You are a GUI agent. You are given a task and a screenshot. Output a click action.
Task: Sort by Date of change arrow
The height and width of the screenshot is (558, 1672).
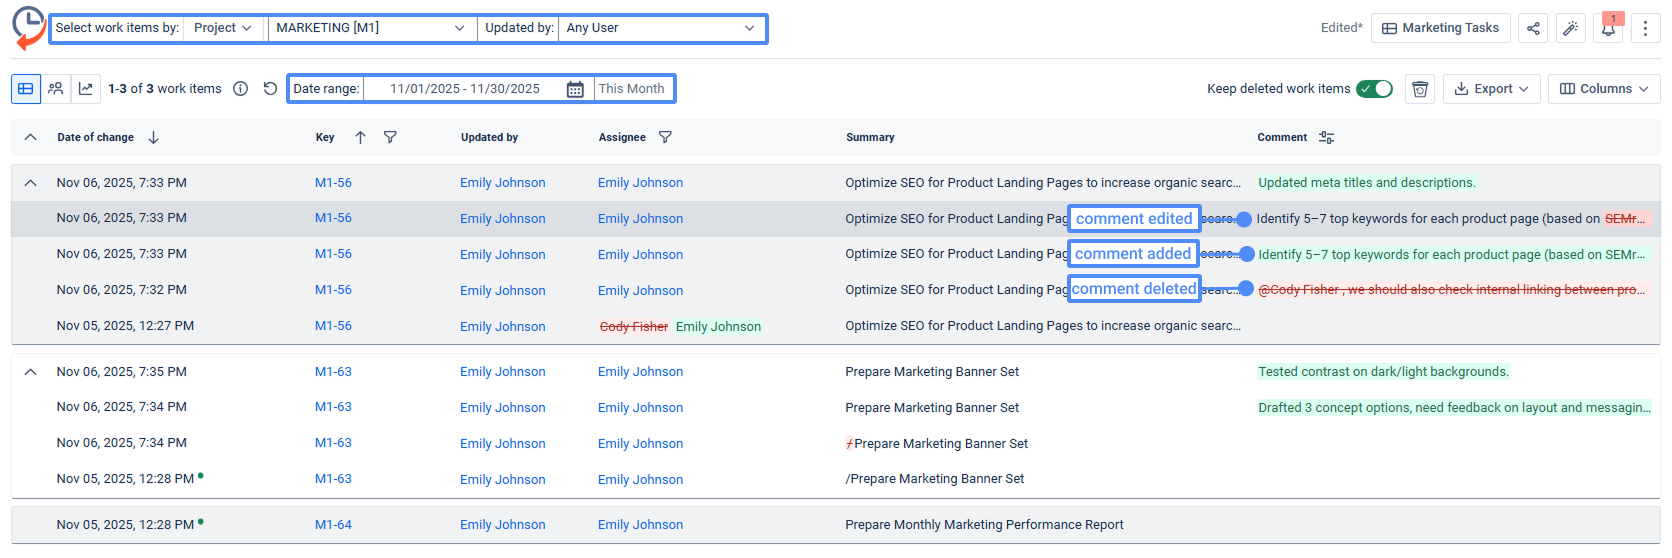153,137
